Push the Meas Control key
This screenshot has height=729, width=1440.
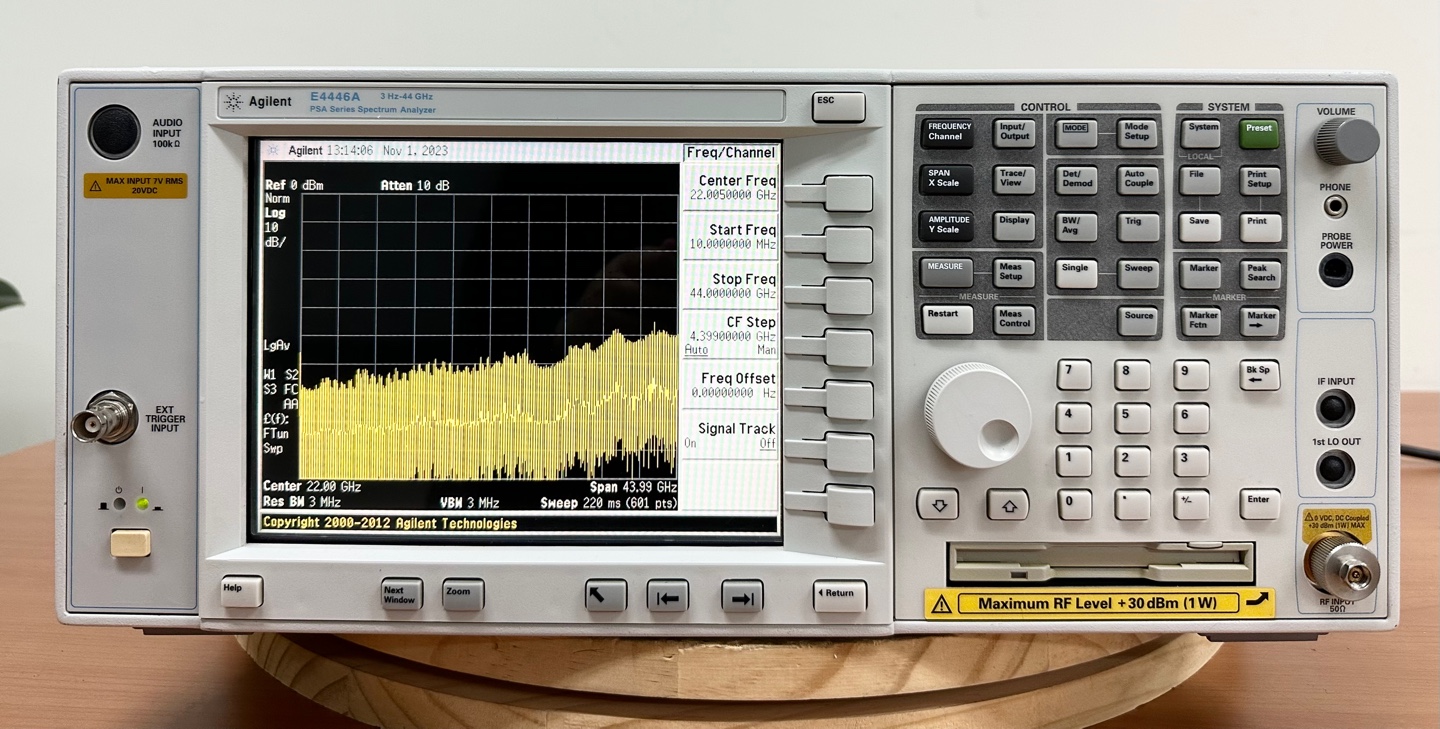pos(1013,320)
